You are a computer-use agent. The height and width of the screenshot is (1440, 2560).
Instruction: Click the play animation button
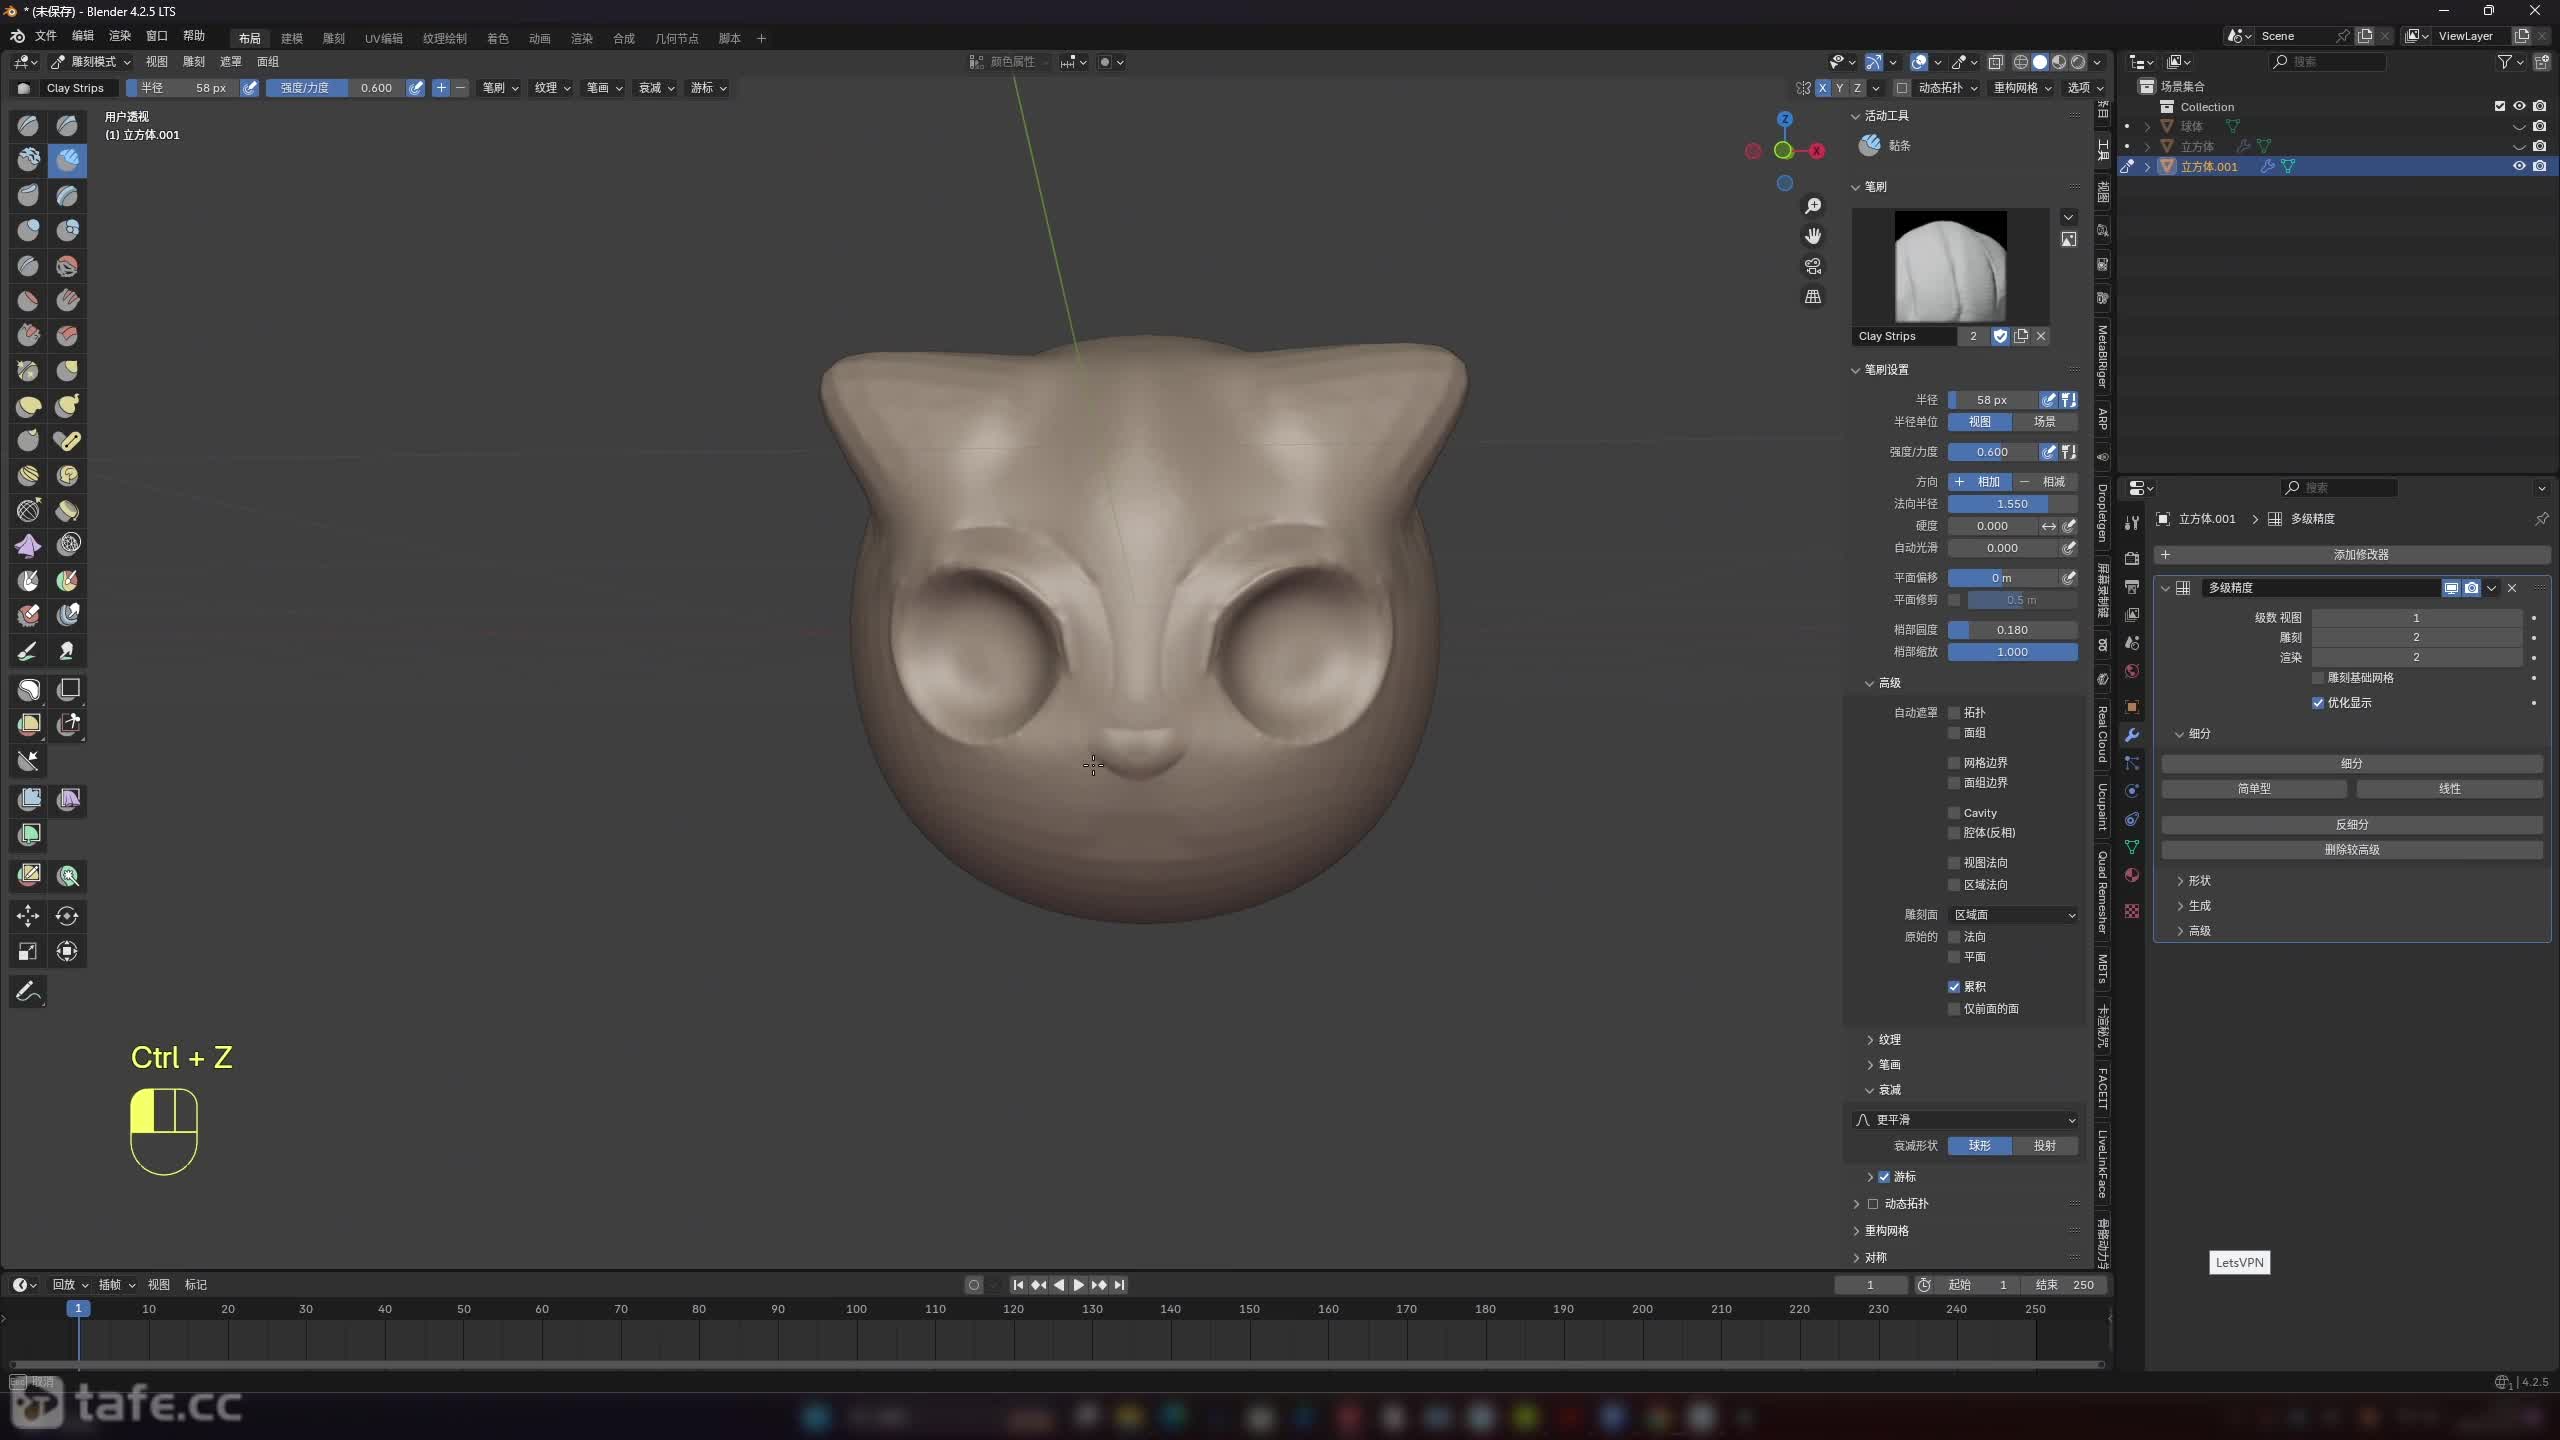pos(1078,1285)
